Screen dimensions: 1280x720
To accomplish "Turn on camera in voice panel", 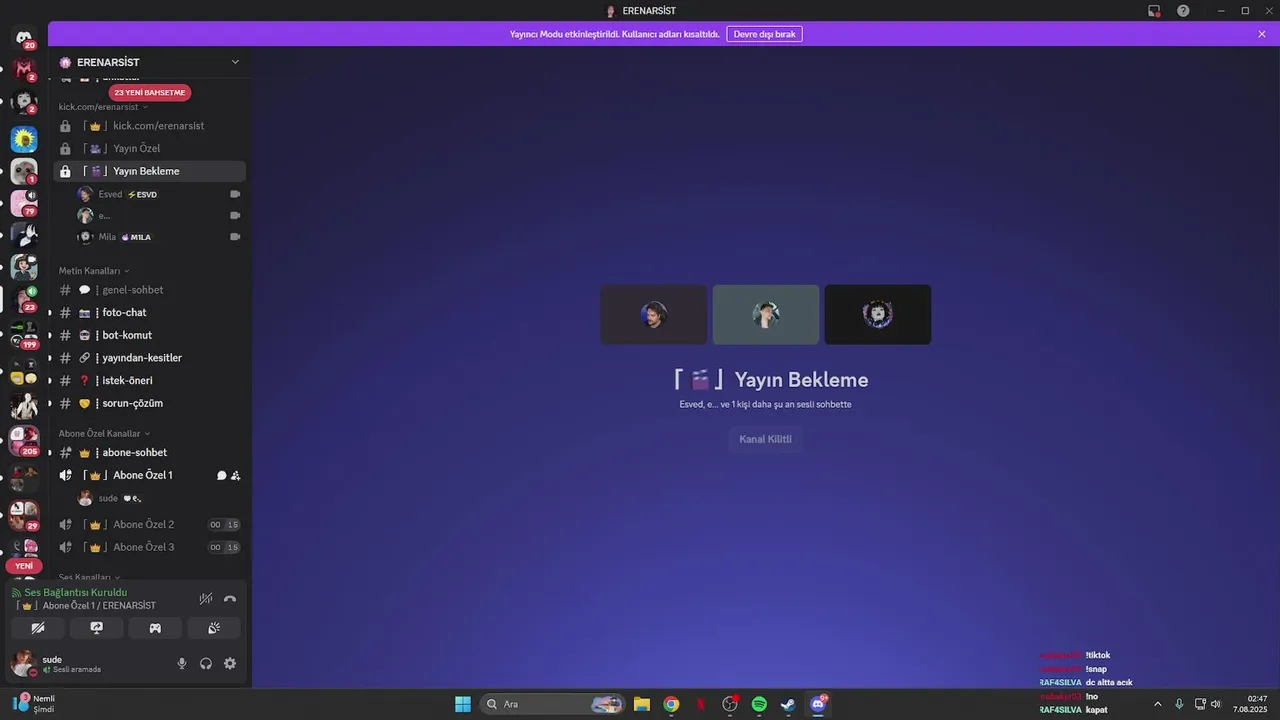I will 38,628.
